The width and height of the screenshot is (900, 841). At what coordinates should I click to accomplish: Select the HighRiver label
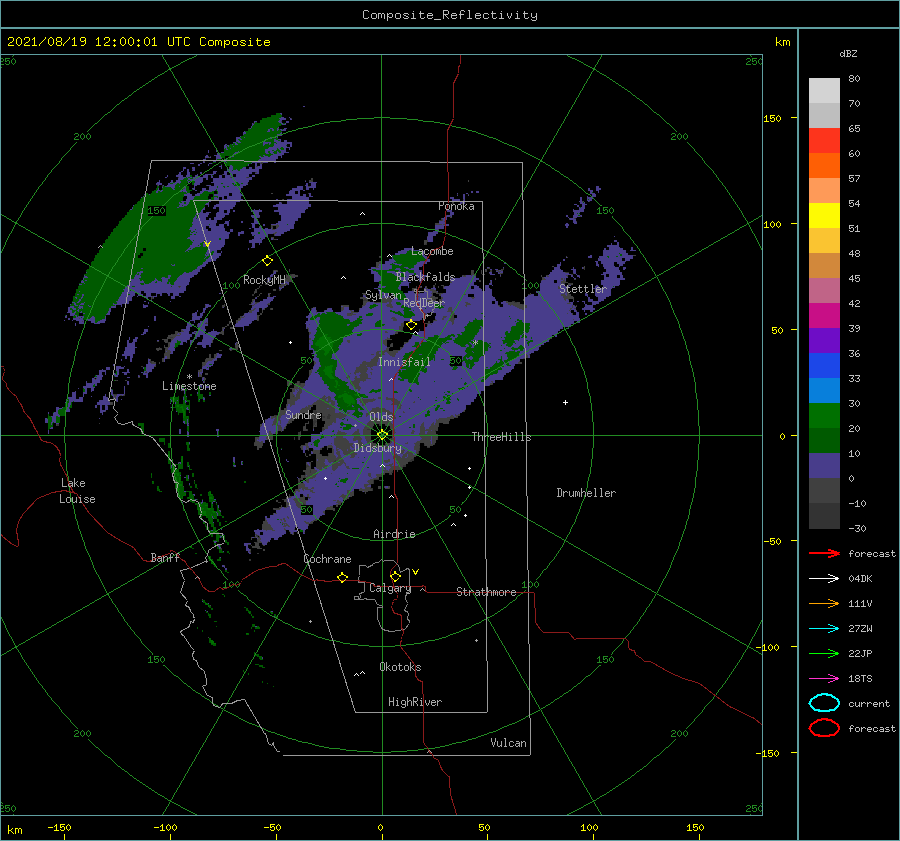point(414,702)
